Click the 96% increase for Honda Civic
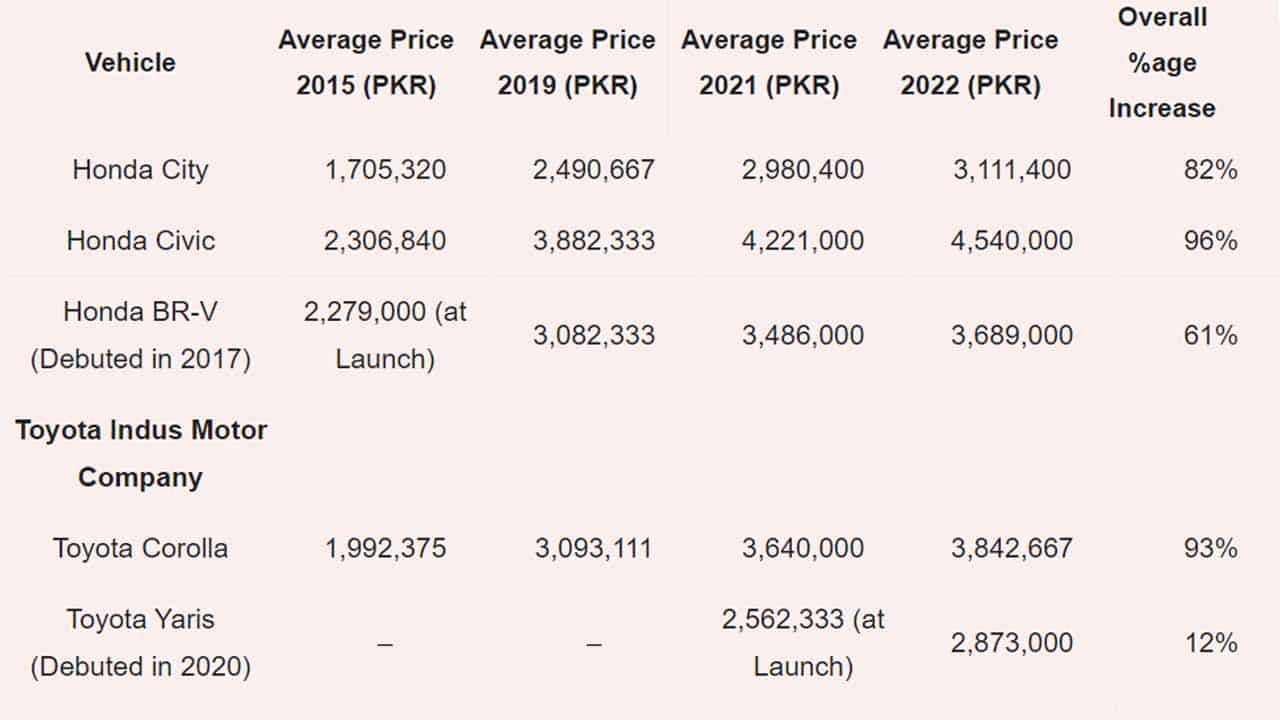This screenshot has height=720, width=1280. 1210,240
